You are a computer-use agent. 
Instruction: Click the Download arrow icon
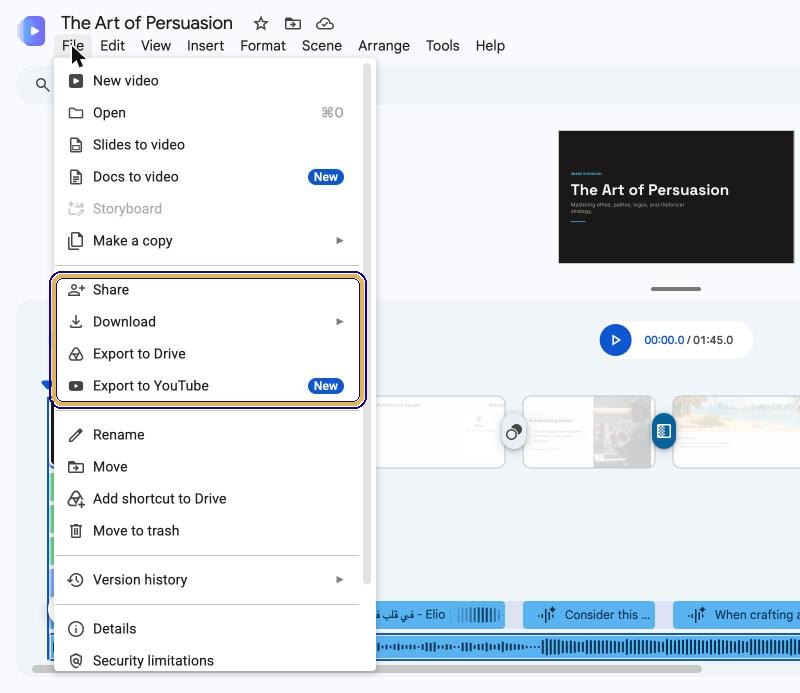click(76, 321)
